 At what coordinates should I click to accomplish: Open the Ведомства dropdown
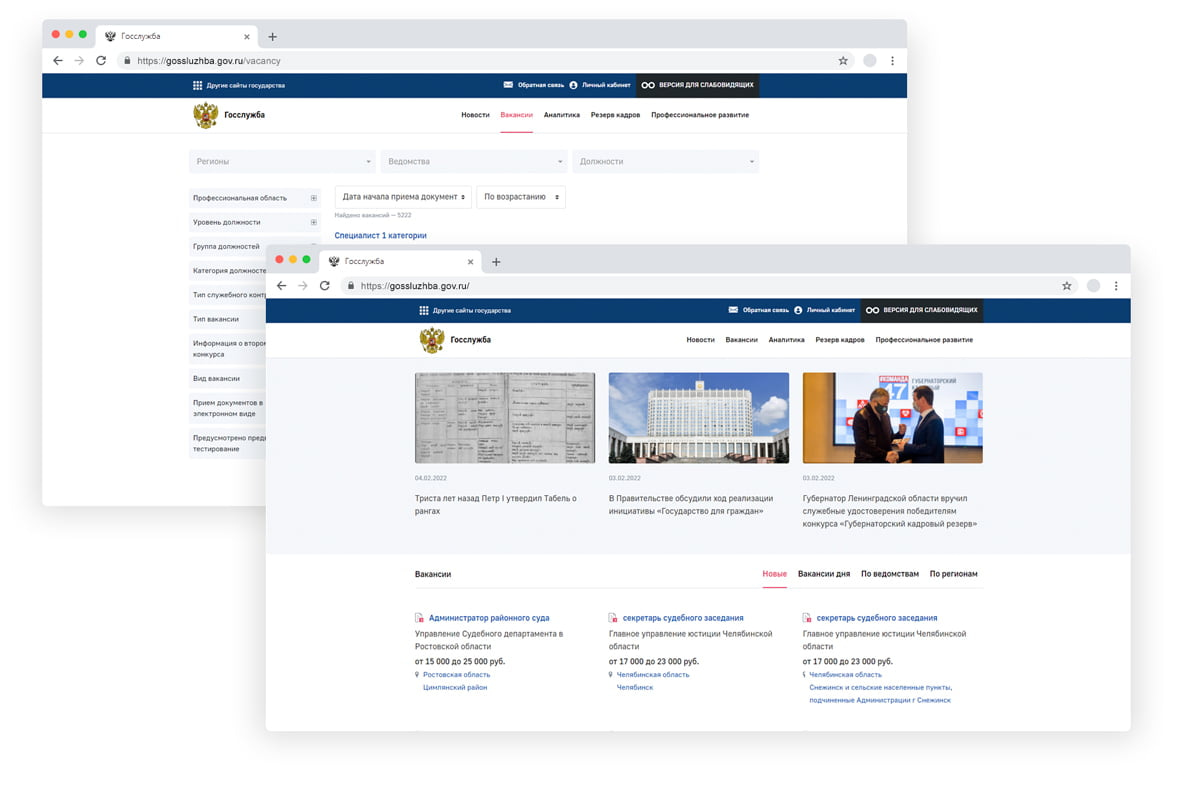pyautogui.click(x=474, y=161)
